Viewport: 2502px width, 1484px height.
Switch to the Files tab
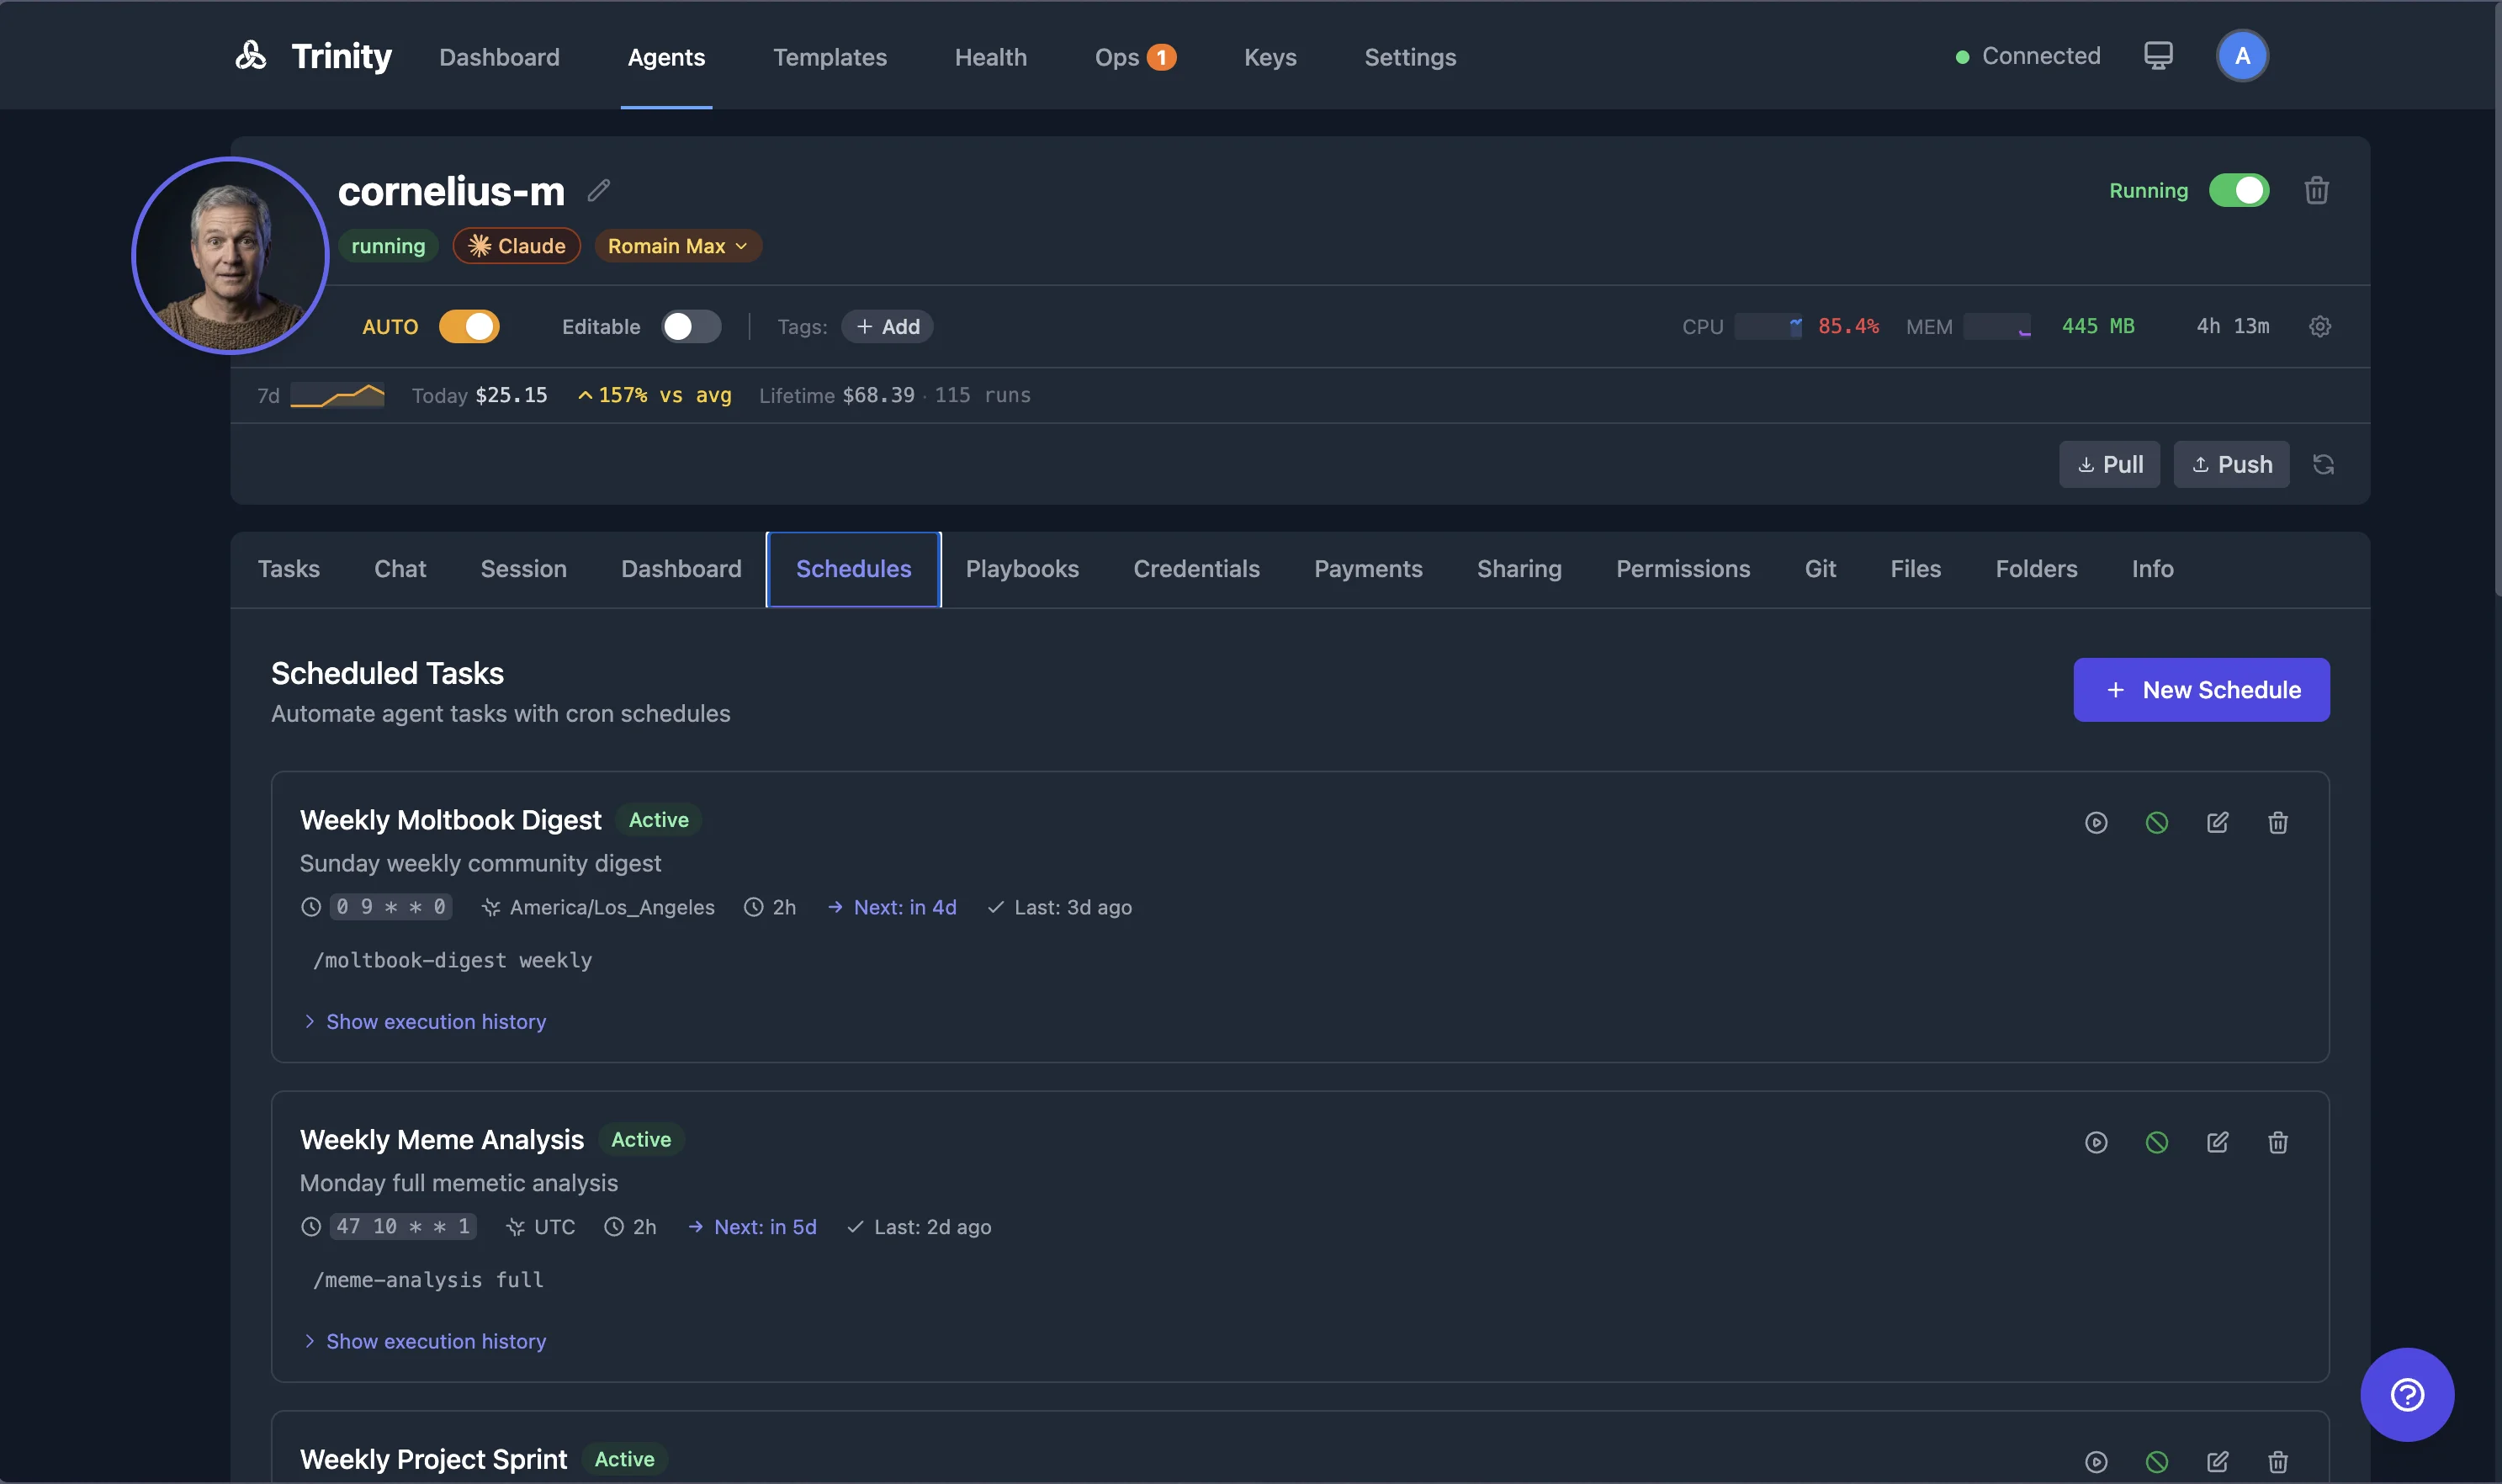tap(1915, 569)
